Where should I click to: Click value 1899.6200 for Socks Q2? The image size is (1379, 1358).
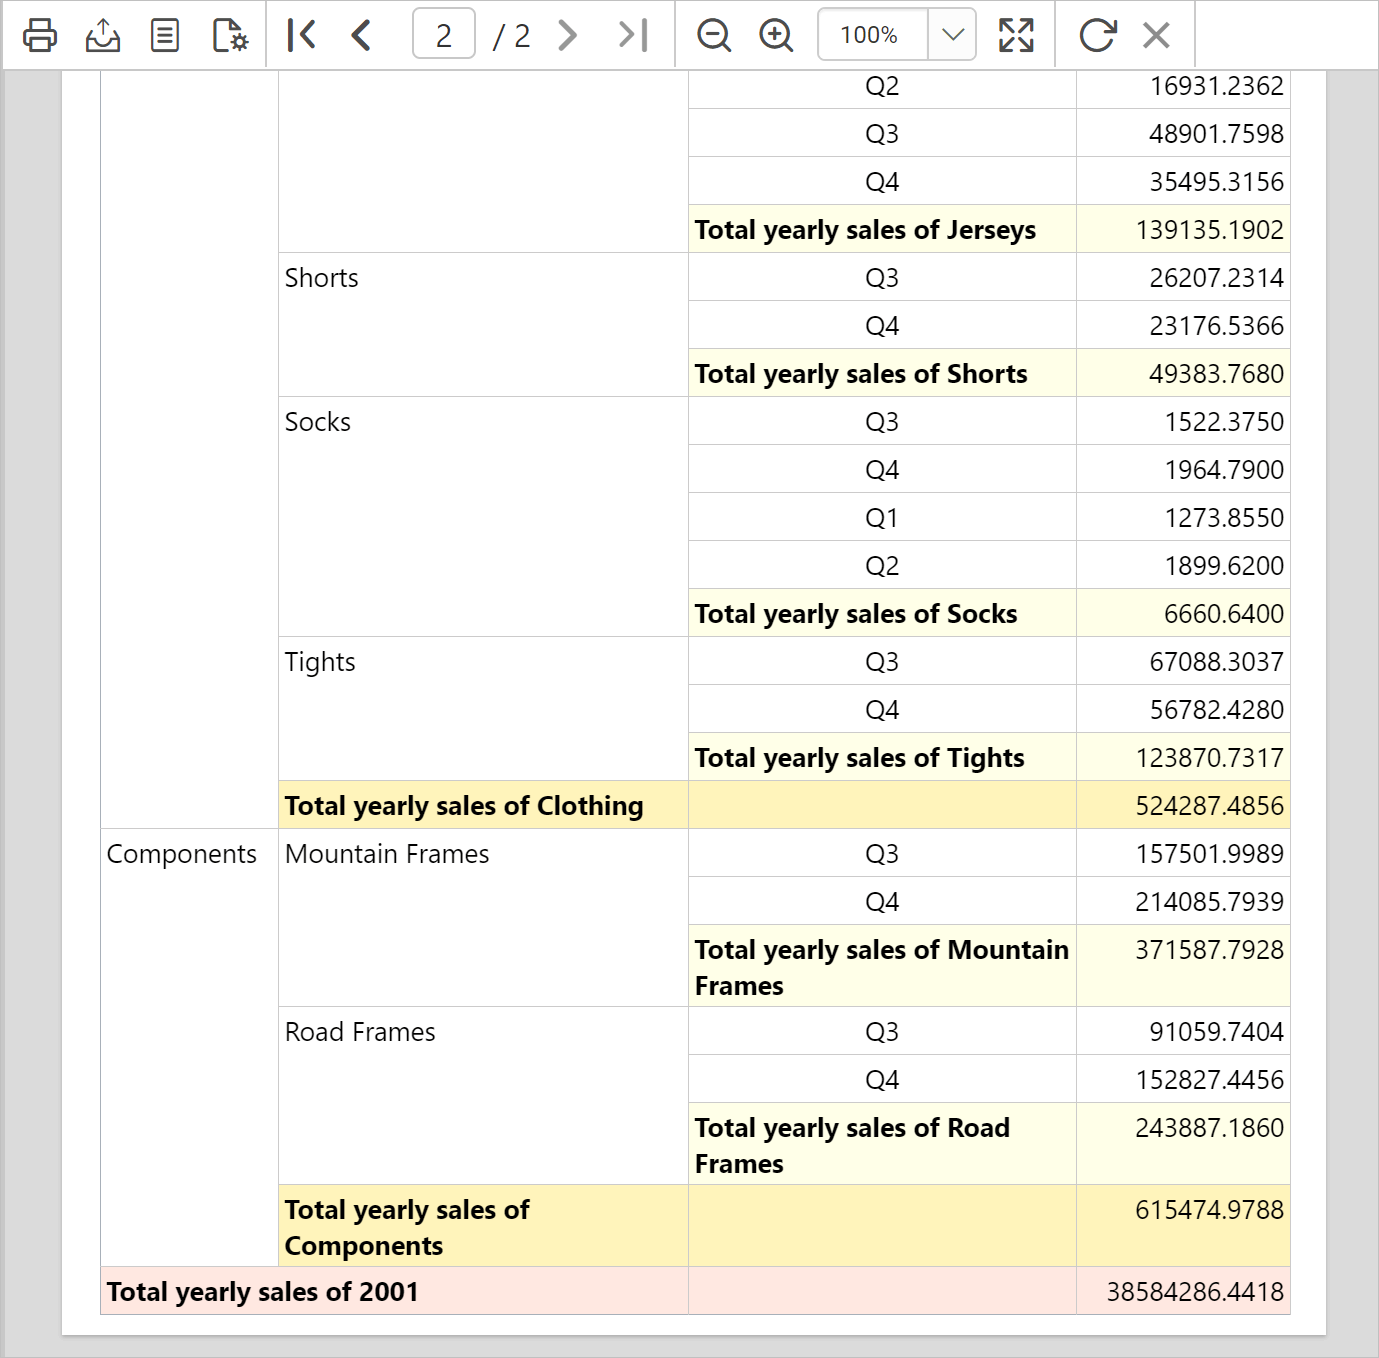(x=1184, y=565)
